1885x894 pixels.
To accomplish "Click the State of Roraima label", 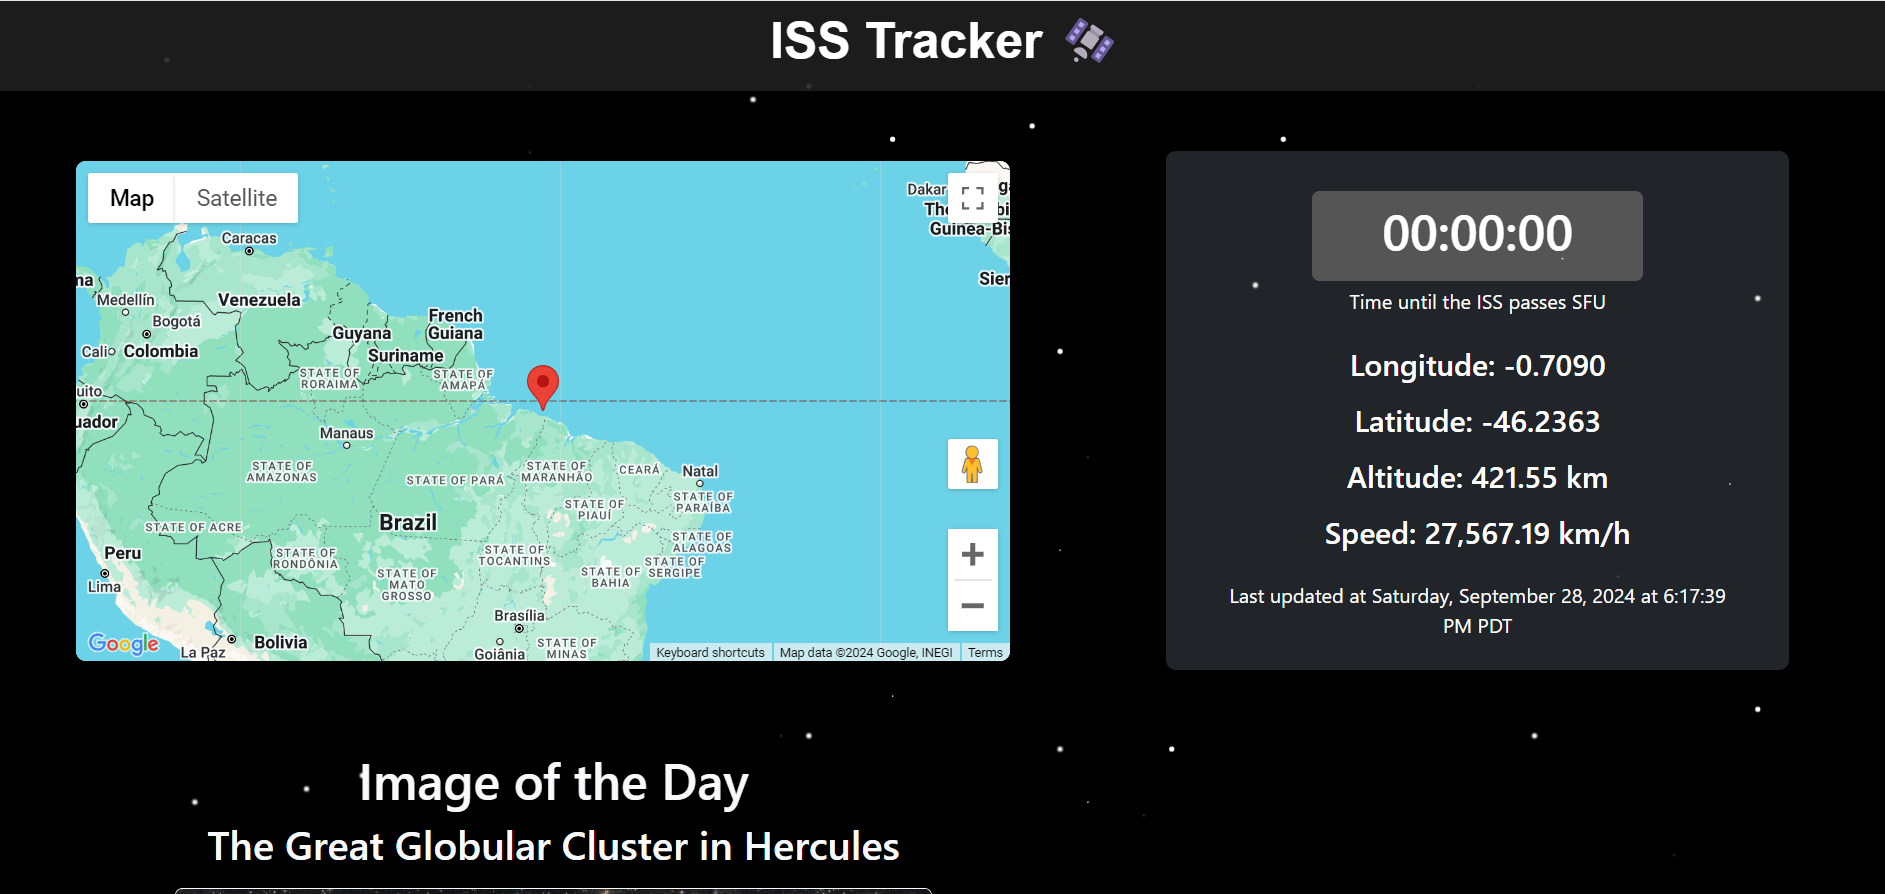I will click(x=330, y=379).
